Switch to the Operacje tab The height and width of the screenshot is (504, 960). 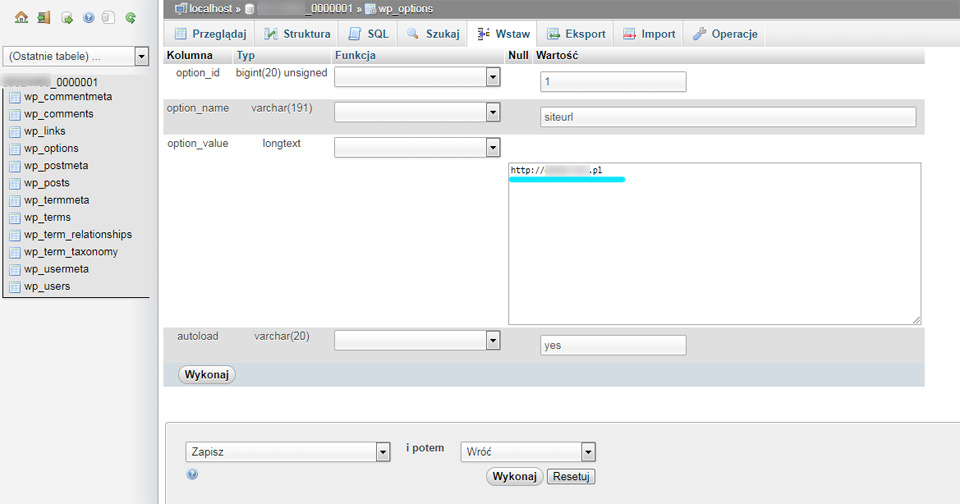point(725,34)
